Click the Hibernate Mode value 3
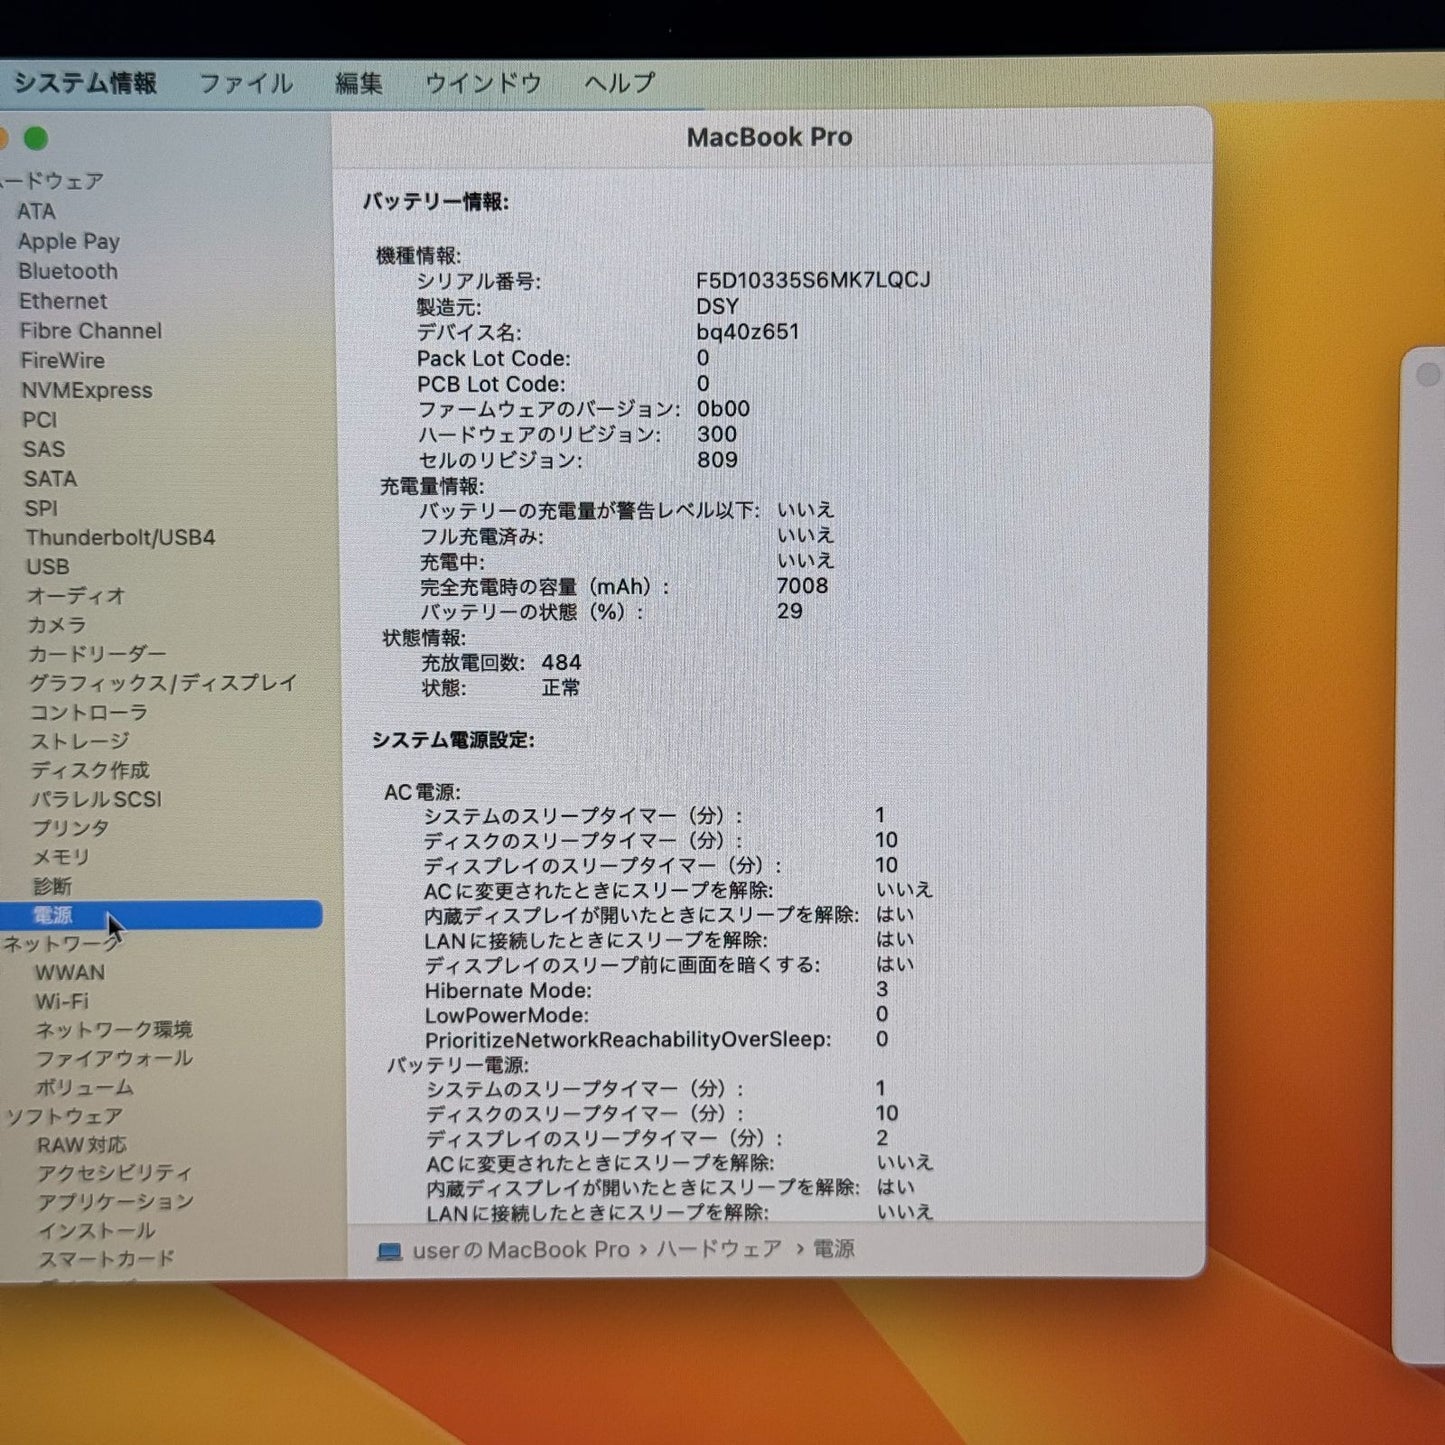 click(882, 990)
